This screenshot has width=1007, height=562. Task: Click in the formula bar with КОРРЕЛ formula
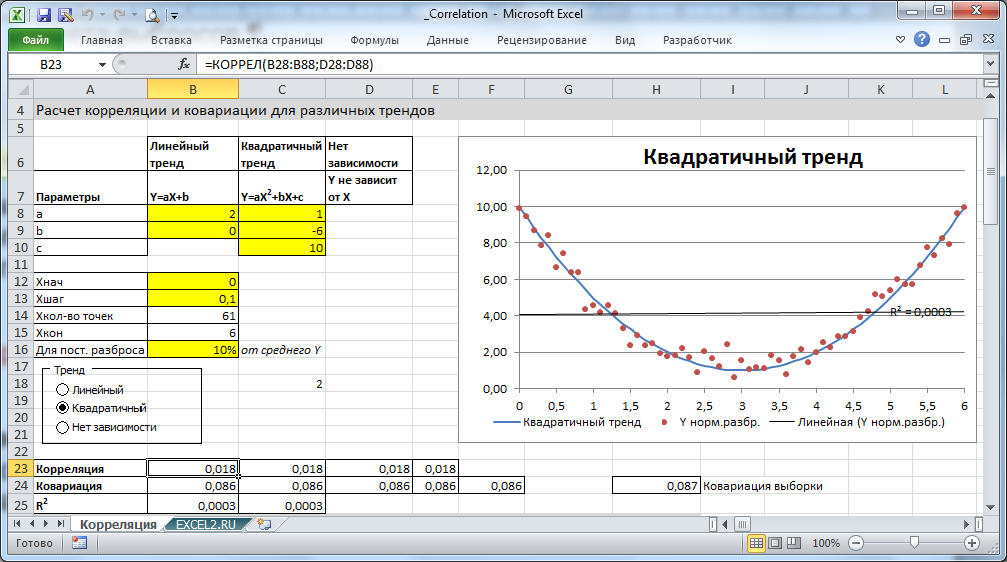coord(590,64)
